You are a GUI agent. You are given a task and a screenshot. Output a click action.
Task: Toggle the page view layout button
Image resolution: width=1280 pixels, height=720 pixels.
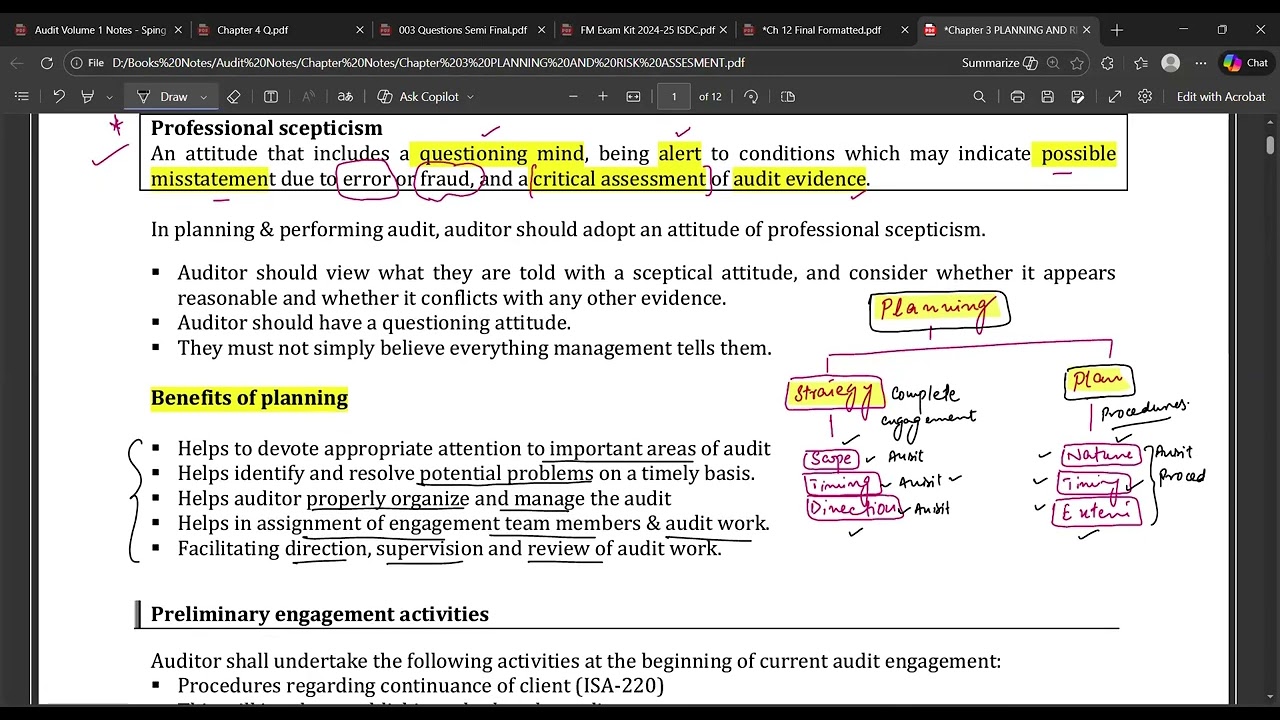(788, 96)
